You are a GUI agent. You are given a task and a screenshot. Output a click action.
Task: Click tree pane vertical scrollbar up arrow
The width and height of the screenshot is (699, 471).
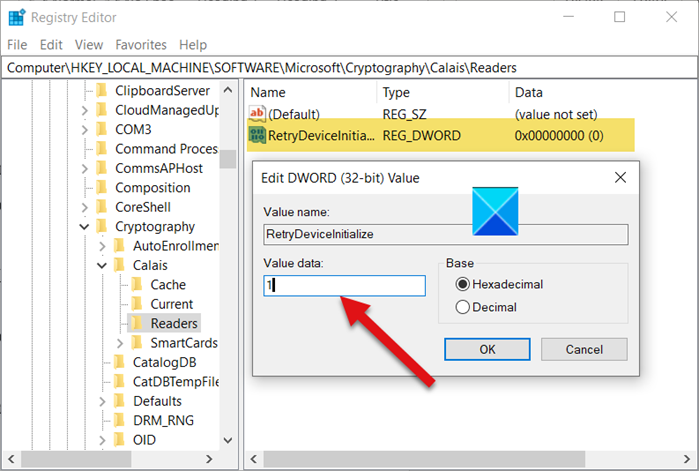click(x=228, y=90)
